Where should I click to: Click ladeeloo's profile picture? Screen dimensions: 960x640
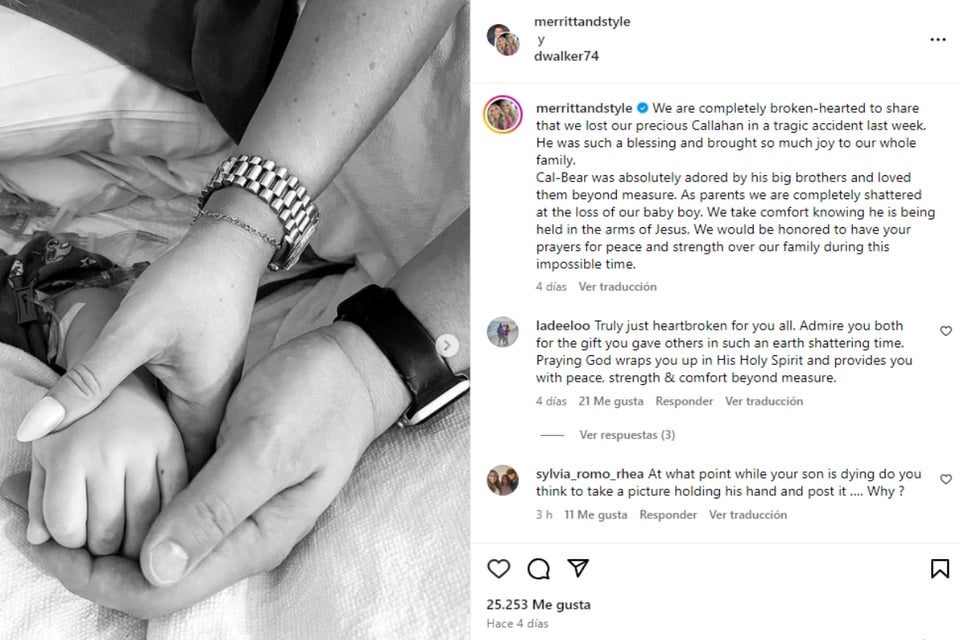click(x=503, y=332)
